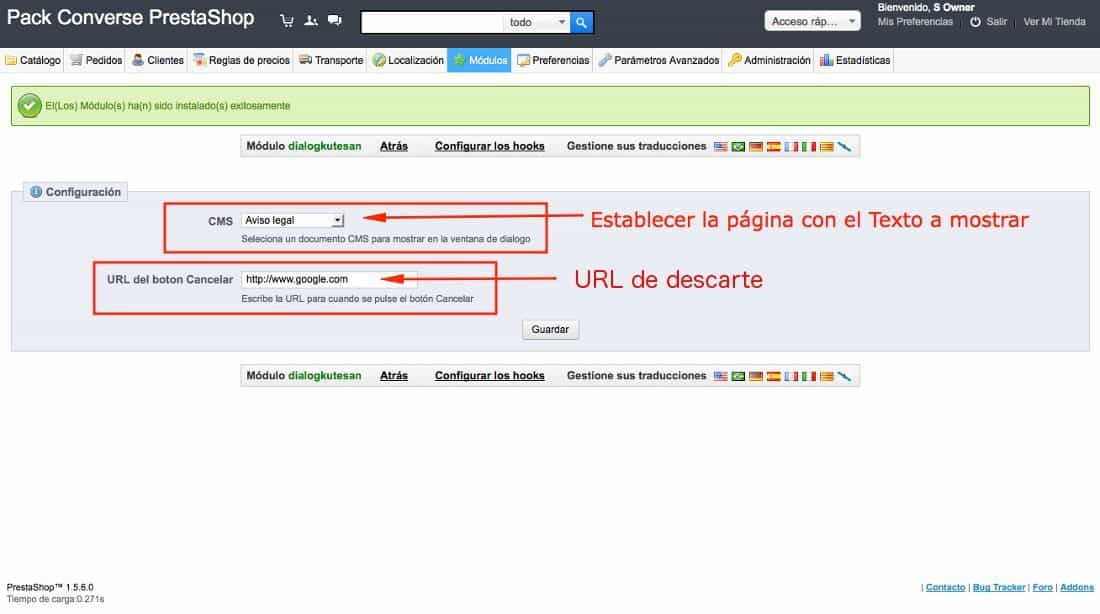Click blue tool icon after lower flags
The image size is (1100, 614).
point(844,376)
